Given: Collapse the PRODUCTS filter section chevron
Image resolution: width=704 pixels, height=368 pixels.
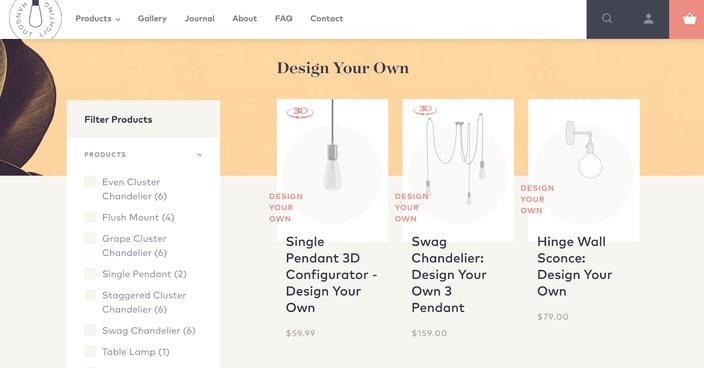Looking at the screenshot, I should [199, 155].
